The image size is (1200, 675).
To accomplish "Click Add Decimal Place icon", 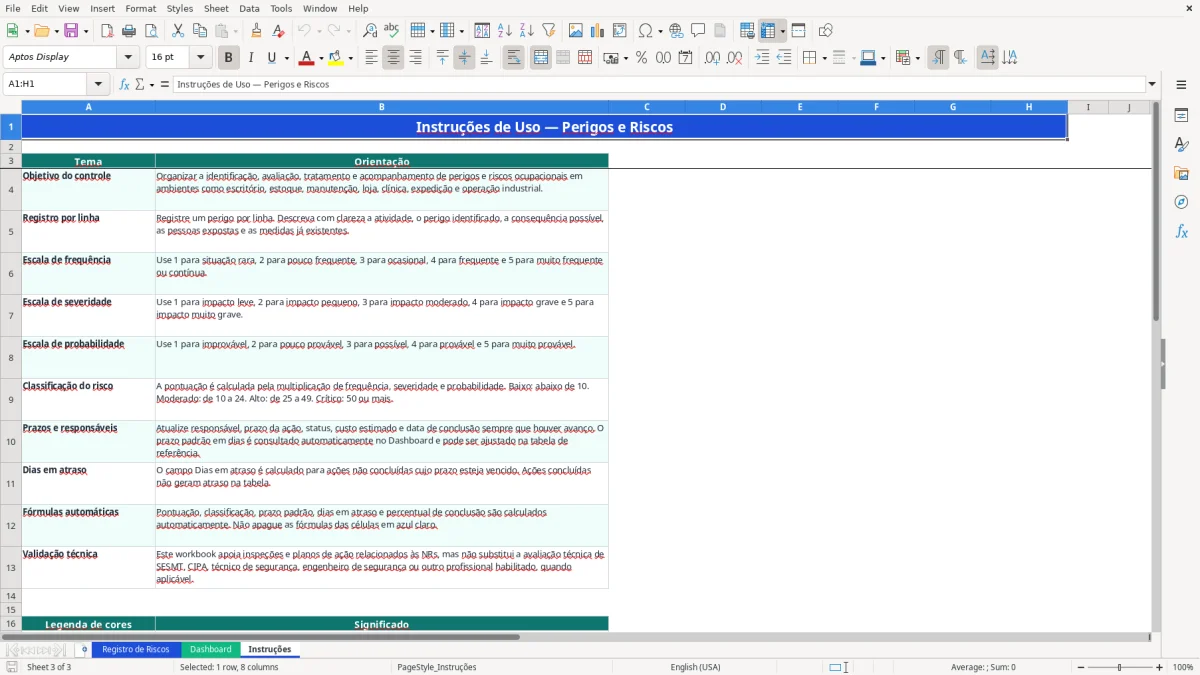I will [713, 58].
